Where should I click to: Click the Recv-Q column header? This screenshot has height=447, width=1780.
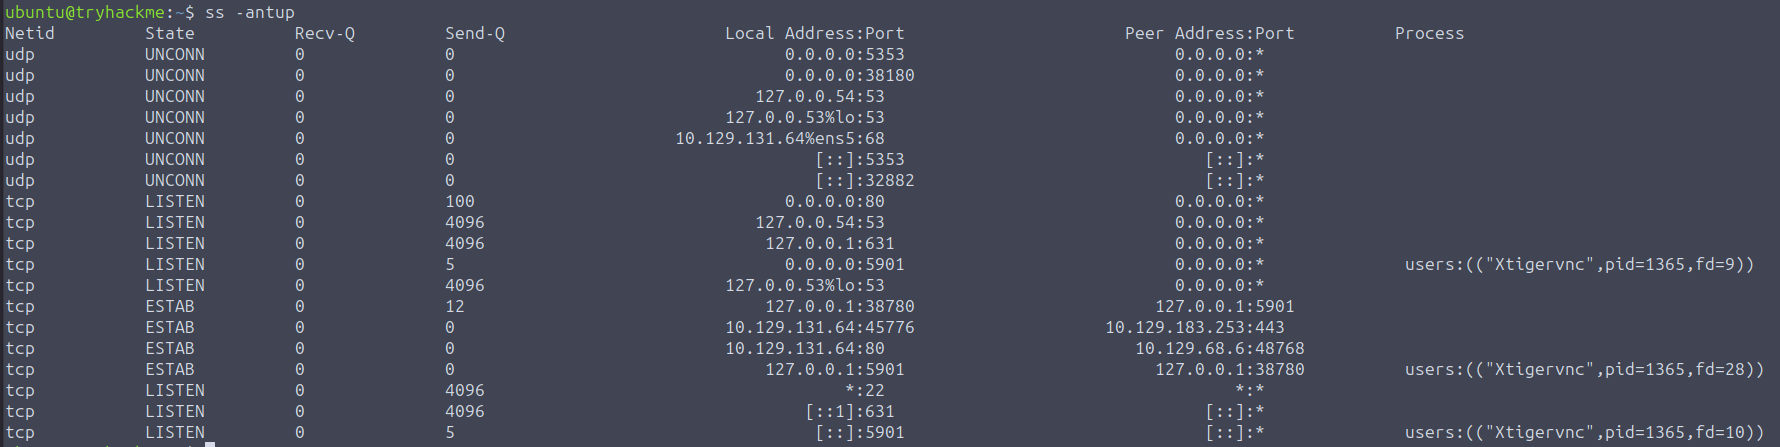click(x=324, y=33)
